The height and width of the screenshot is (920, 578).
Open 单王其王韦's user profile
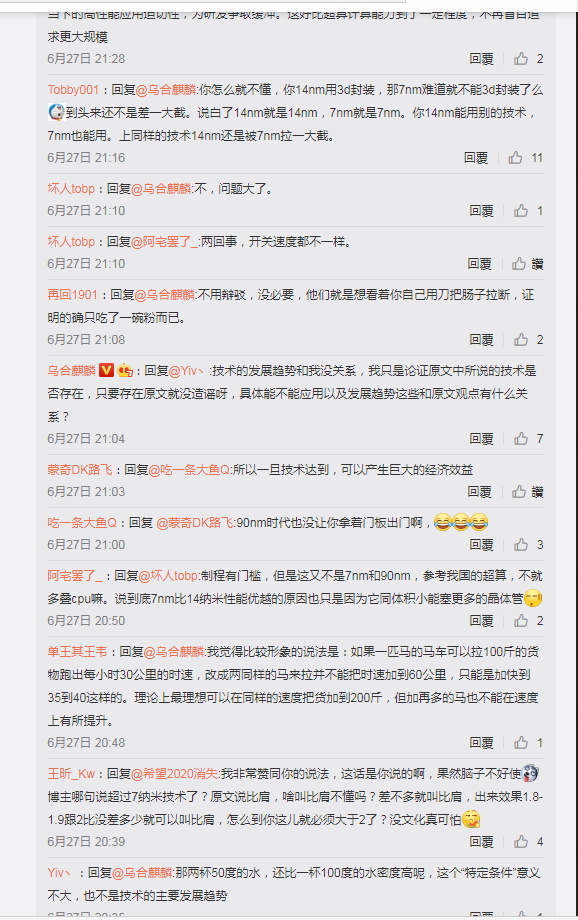pyautogui.click(x=77, y=652)
